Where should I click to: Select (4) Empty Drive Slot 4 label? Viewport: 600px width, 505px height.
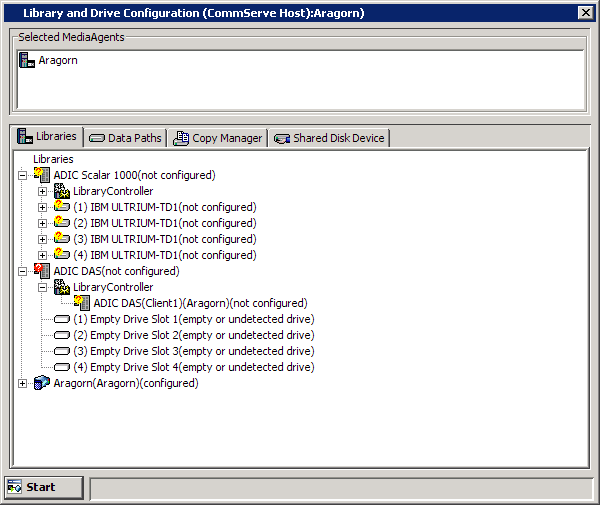194,367
